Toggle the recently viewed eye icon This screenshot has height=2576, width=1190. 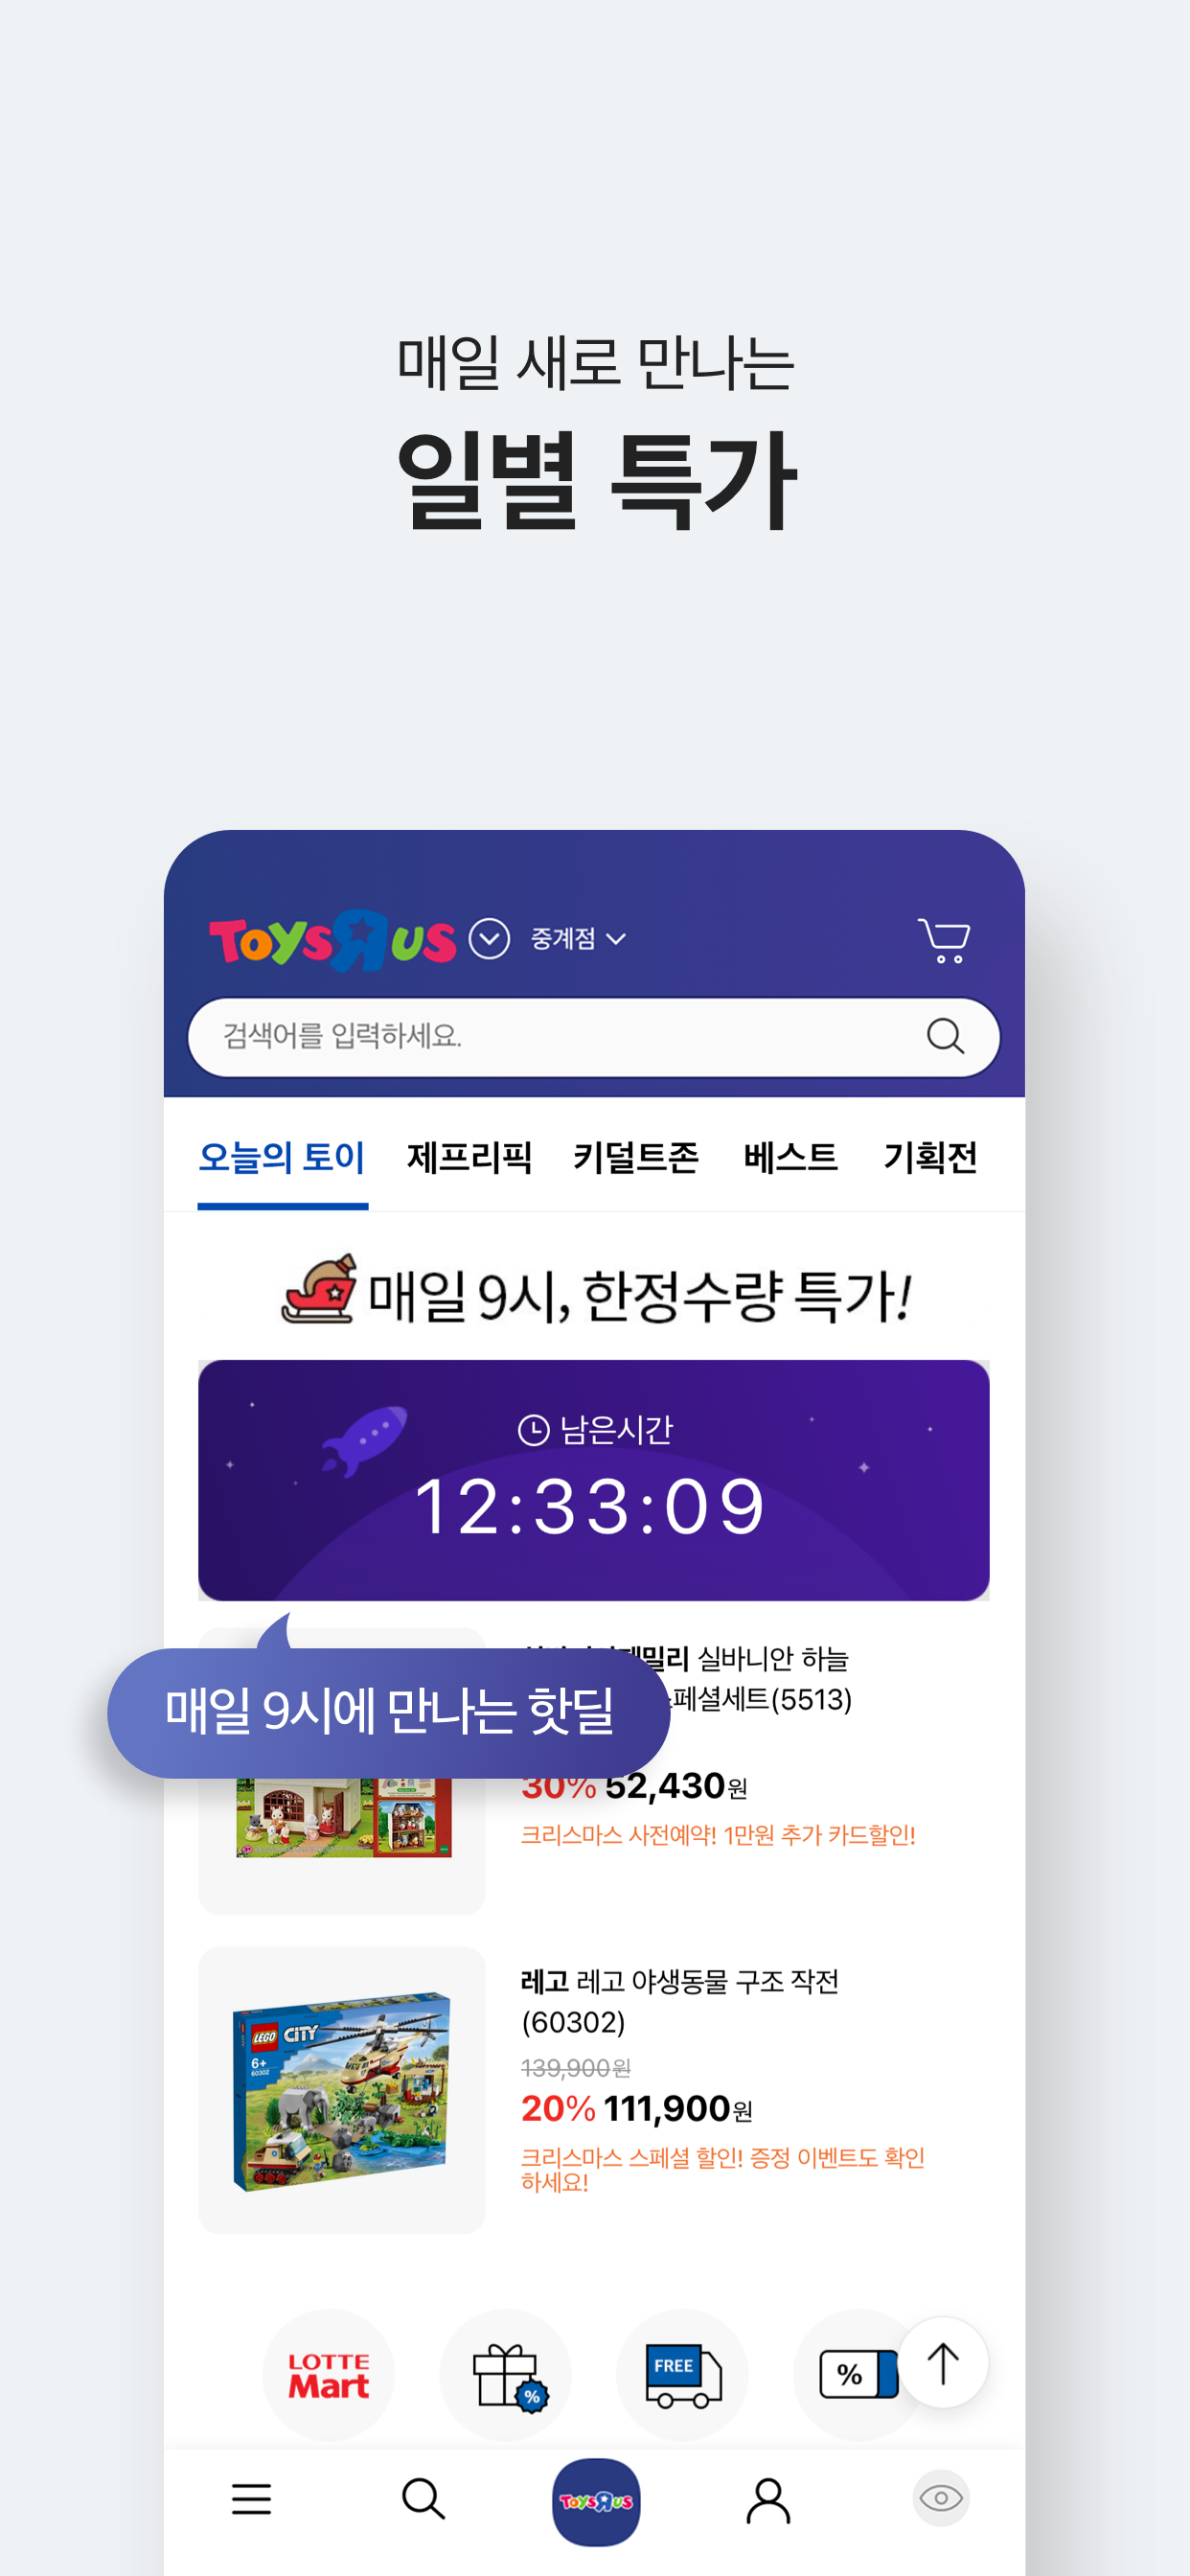point(941,2499)
